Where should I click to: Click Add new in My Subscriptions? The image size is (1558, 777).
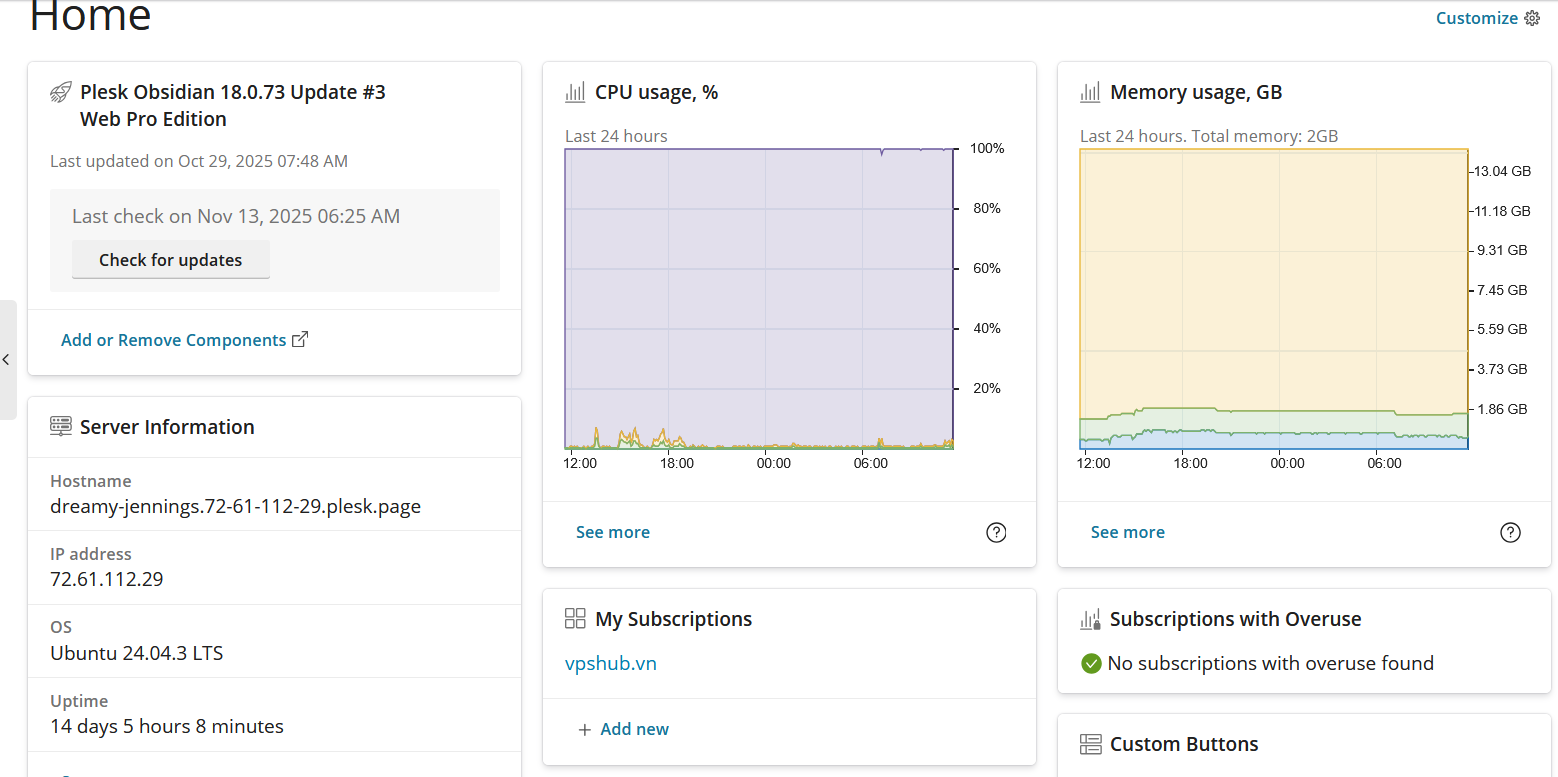[x=635, y=729]
